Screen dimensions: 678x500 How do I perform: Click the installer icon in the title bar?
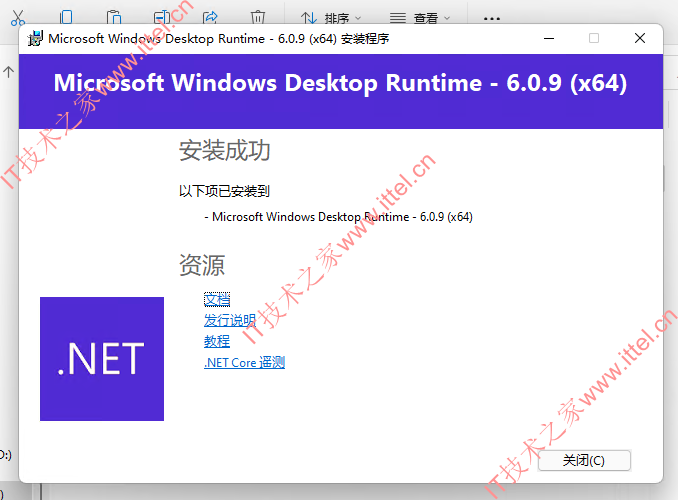pos(35,38)
